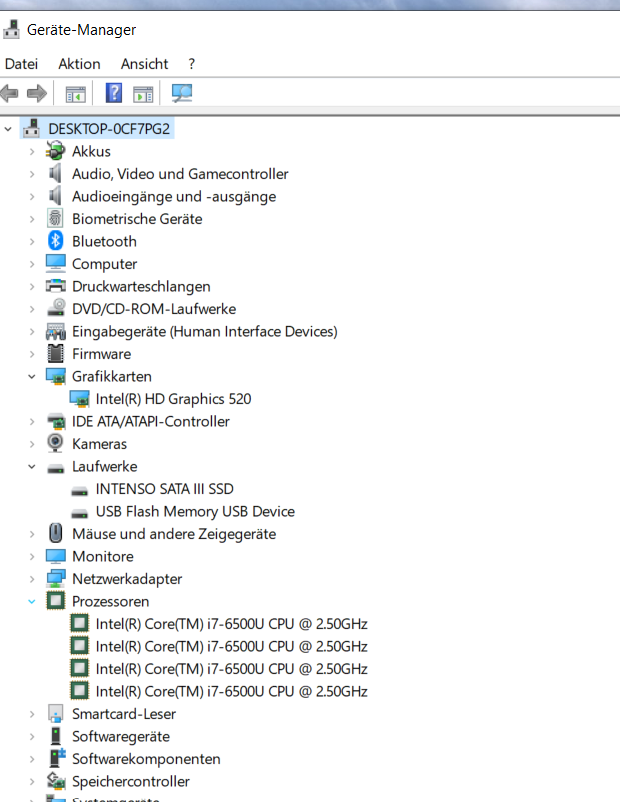Image resolution: width=620 pixels, height=802 pixels.
Task: Click the Smartcard-Leser icon
Action: [55, 714]
